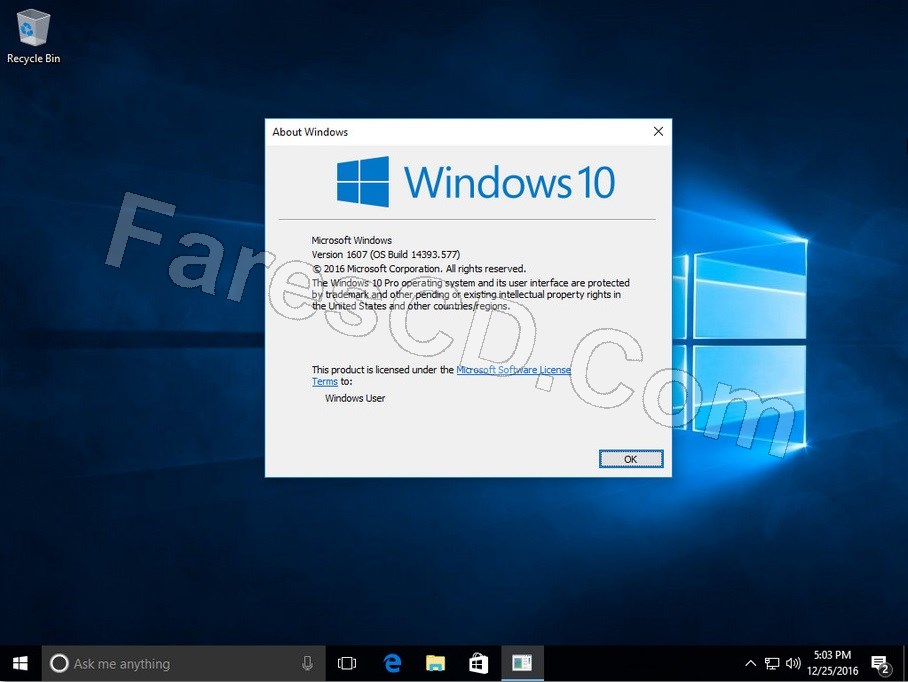This screenshot has width=908, height=682.
Task: Open File Explorer from the taskbar
Action: [435, 663]
